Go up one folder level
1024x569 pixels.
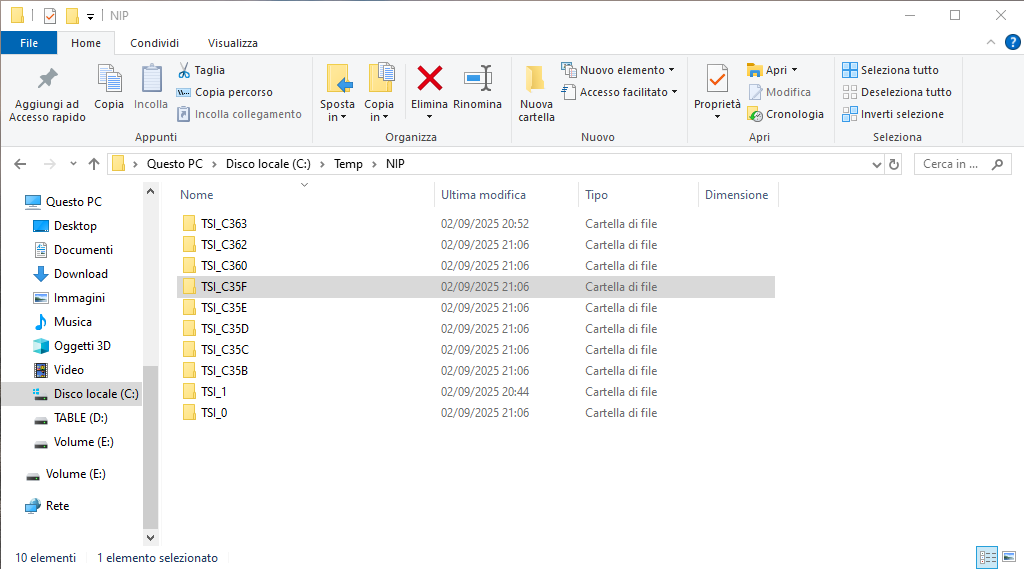pyautogui.click(x=94, y=164)
